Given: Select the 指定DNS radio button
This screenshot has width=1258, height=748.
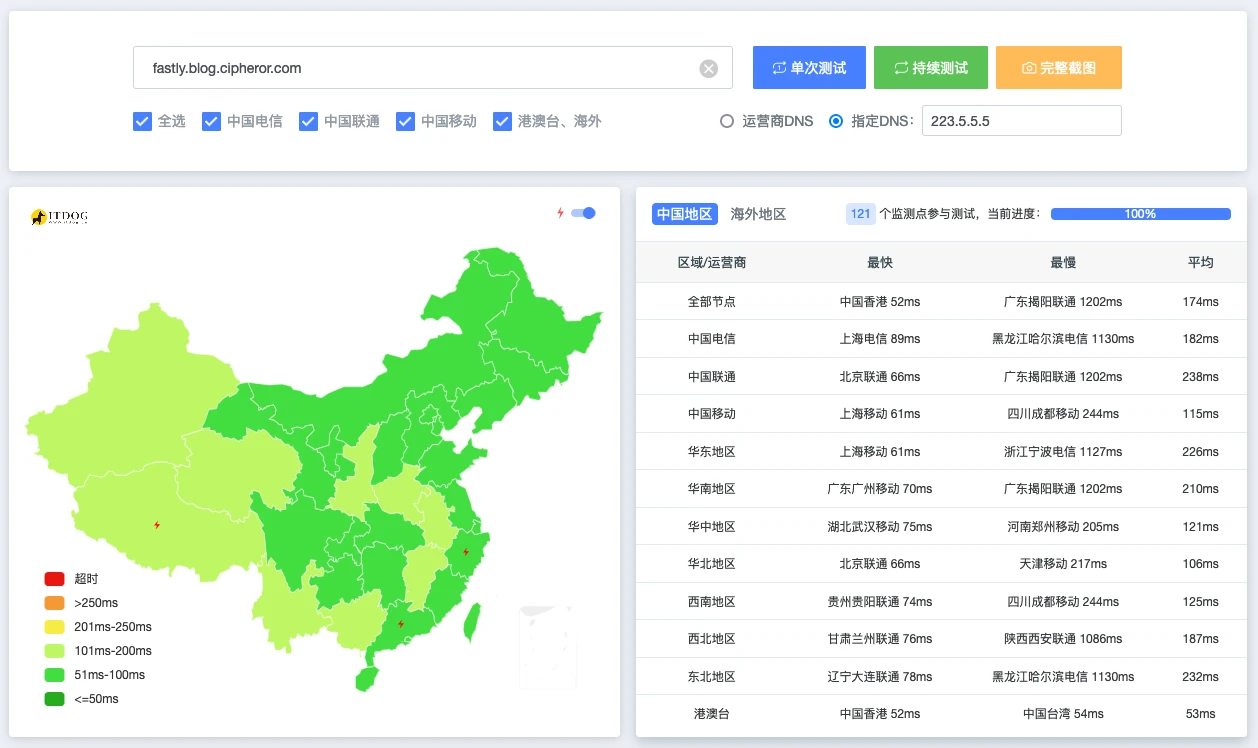Looking at the screenshot, I should pos(836,121).
